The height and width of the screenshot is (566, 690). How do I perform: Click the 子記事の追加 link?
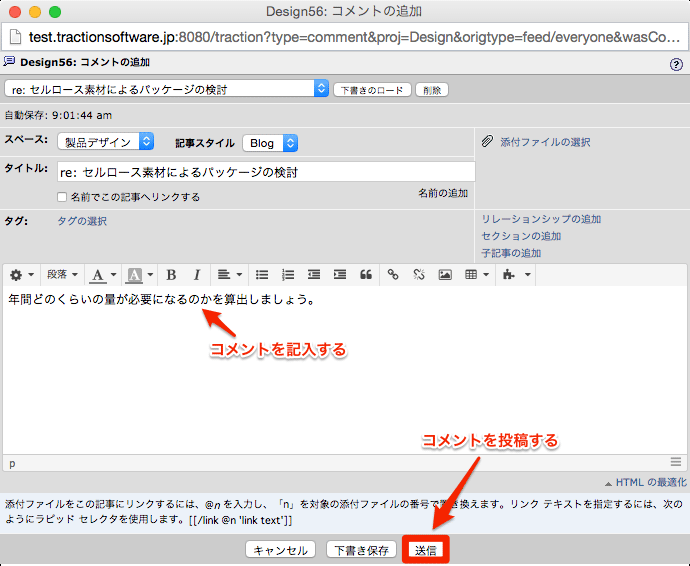[511, 253]
